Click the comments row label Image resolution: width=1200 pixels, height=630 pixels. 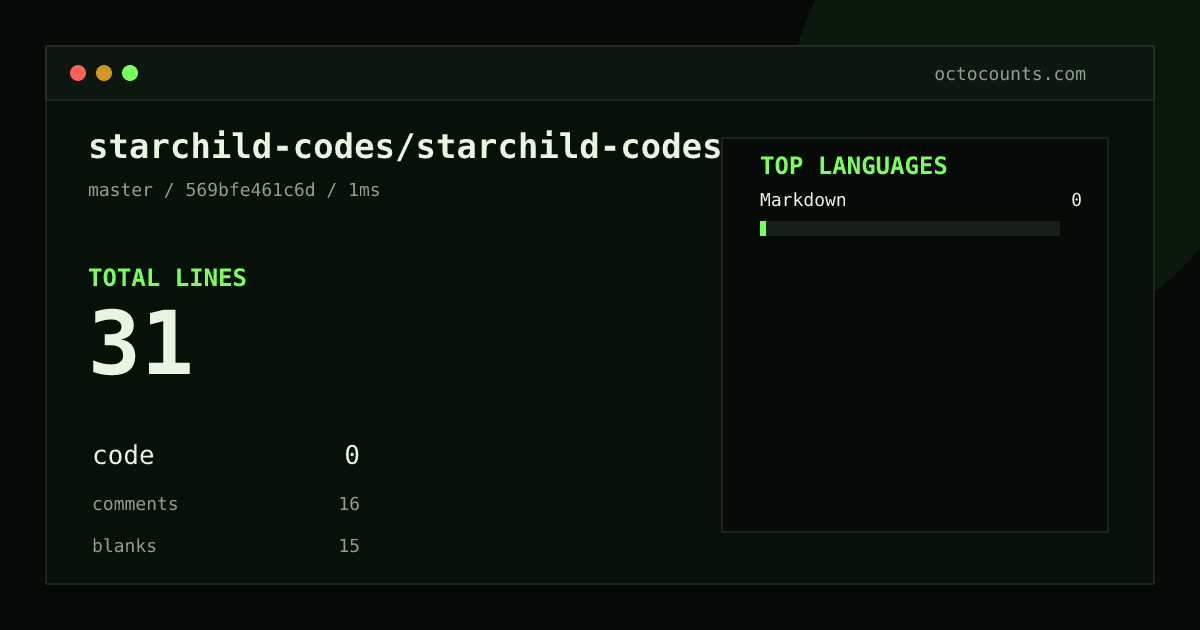[135, 504]
